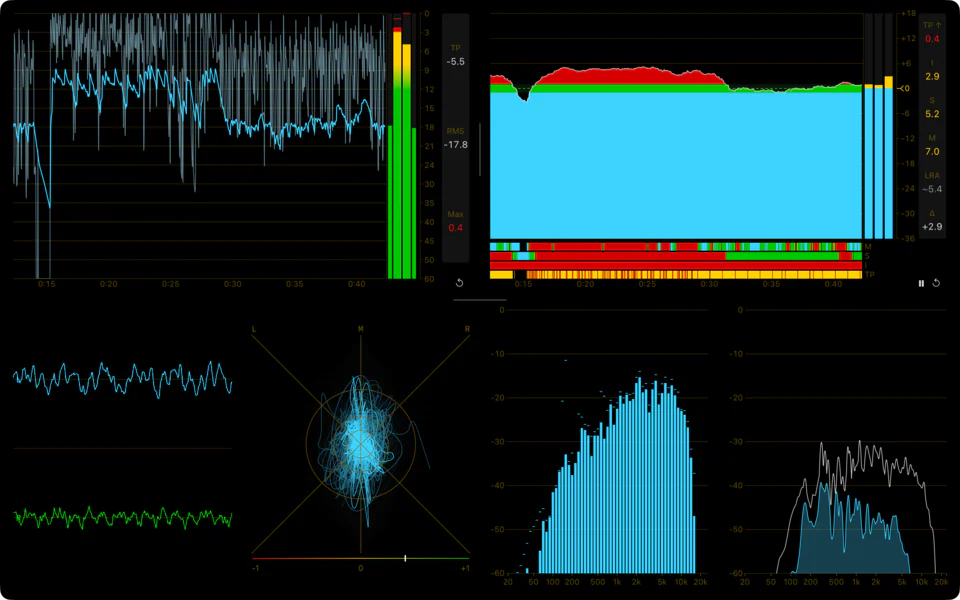Click the correlation scale -1 label
Image resolution: width=960 pixels, height=600 pixels.
pos(255,568)
